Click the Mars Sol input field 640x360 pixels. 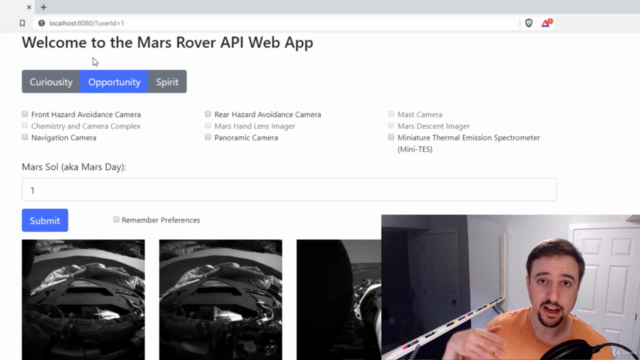(289, 190)
